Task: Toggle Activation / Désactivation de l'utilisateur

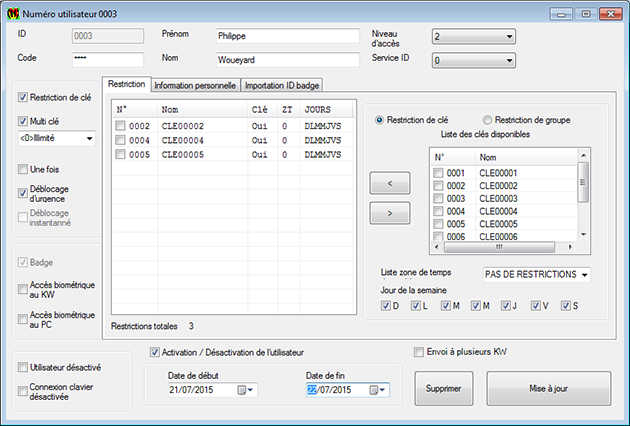Action: [155, 352]
